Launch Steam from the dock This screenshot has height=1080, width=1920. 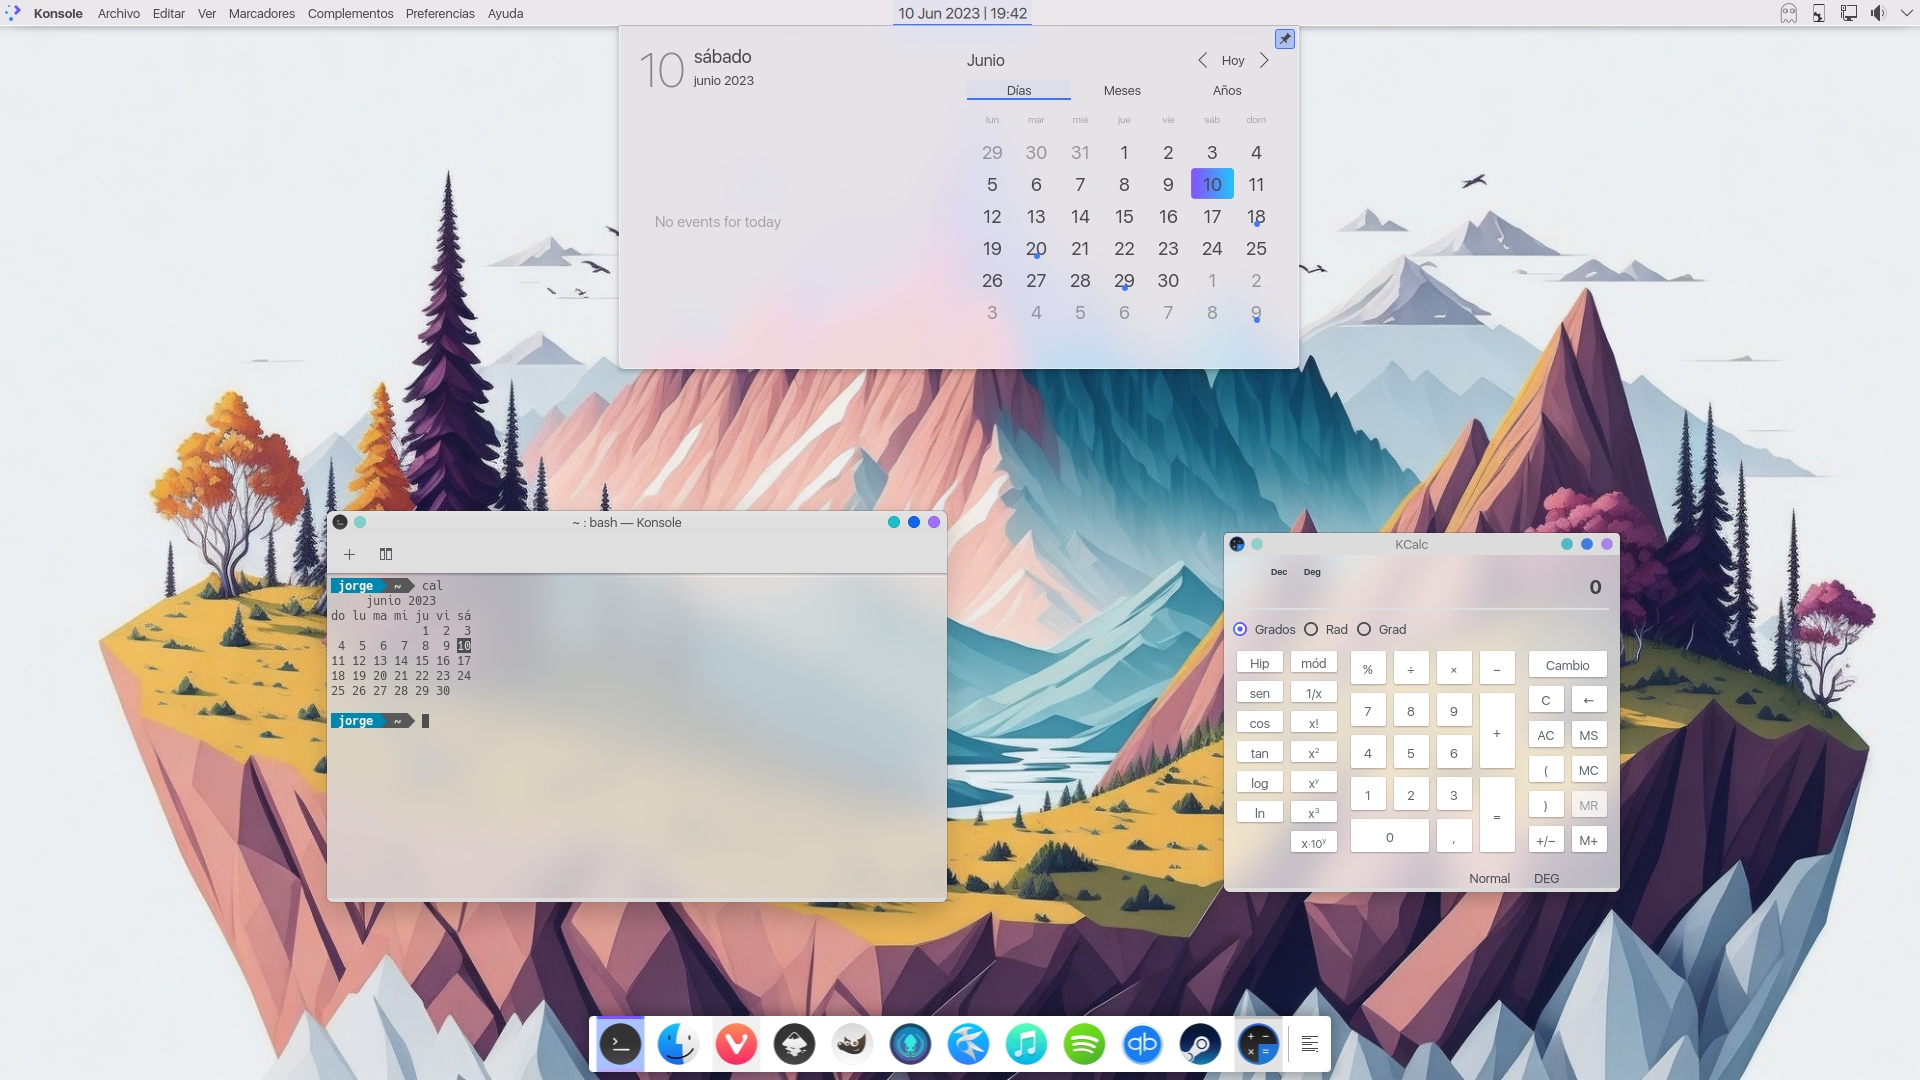click(1200, 1045)
